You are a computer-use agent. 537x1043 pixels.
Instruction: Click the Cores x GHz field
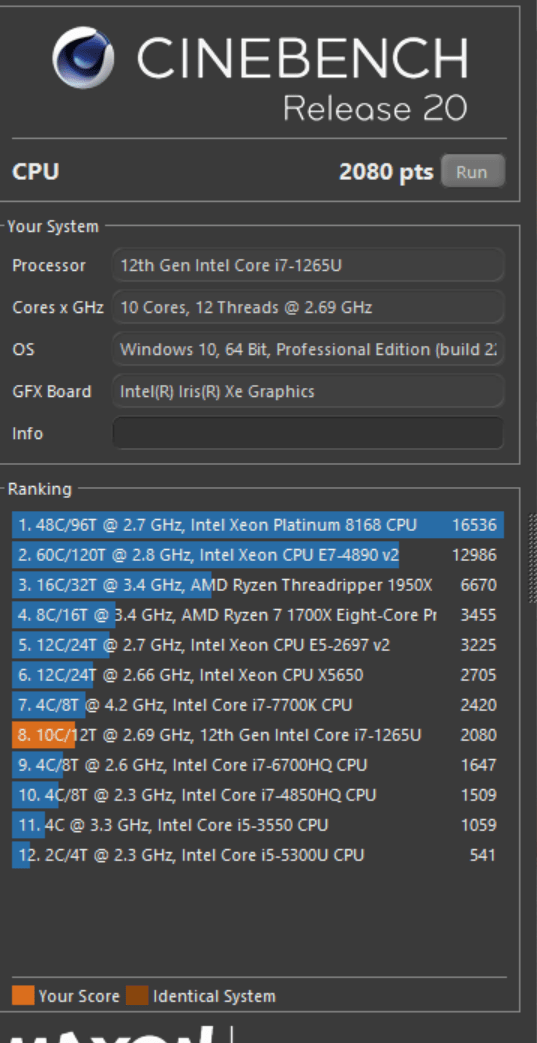(x=308, y=307)
